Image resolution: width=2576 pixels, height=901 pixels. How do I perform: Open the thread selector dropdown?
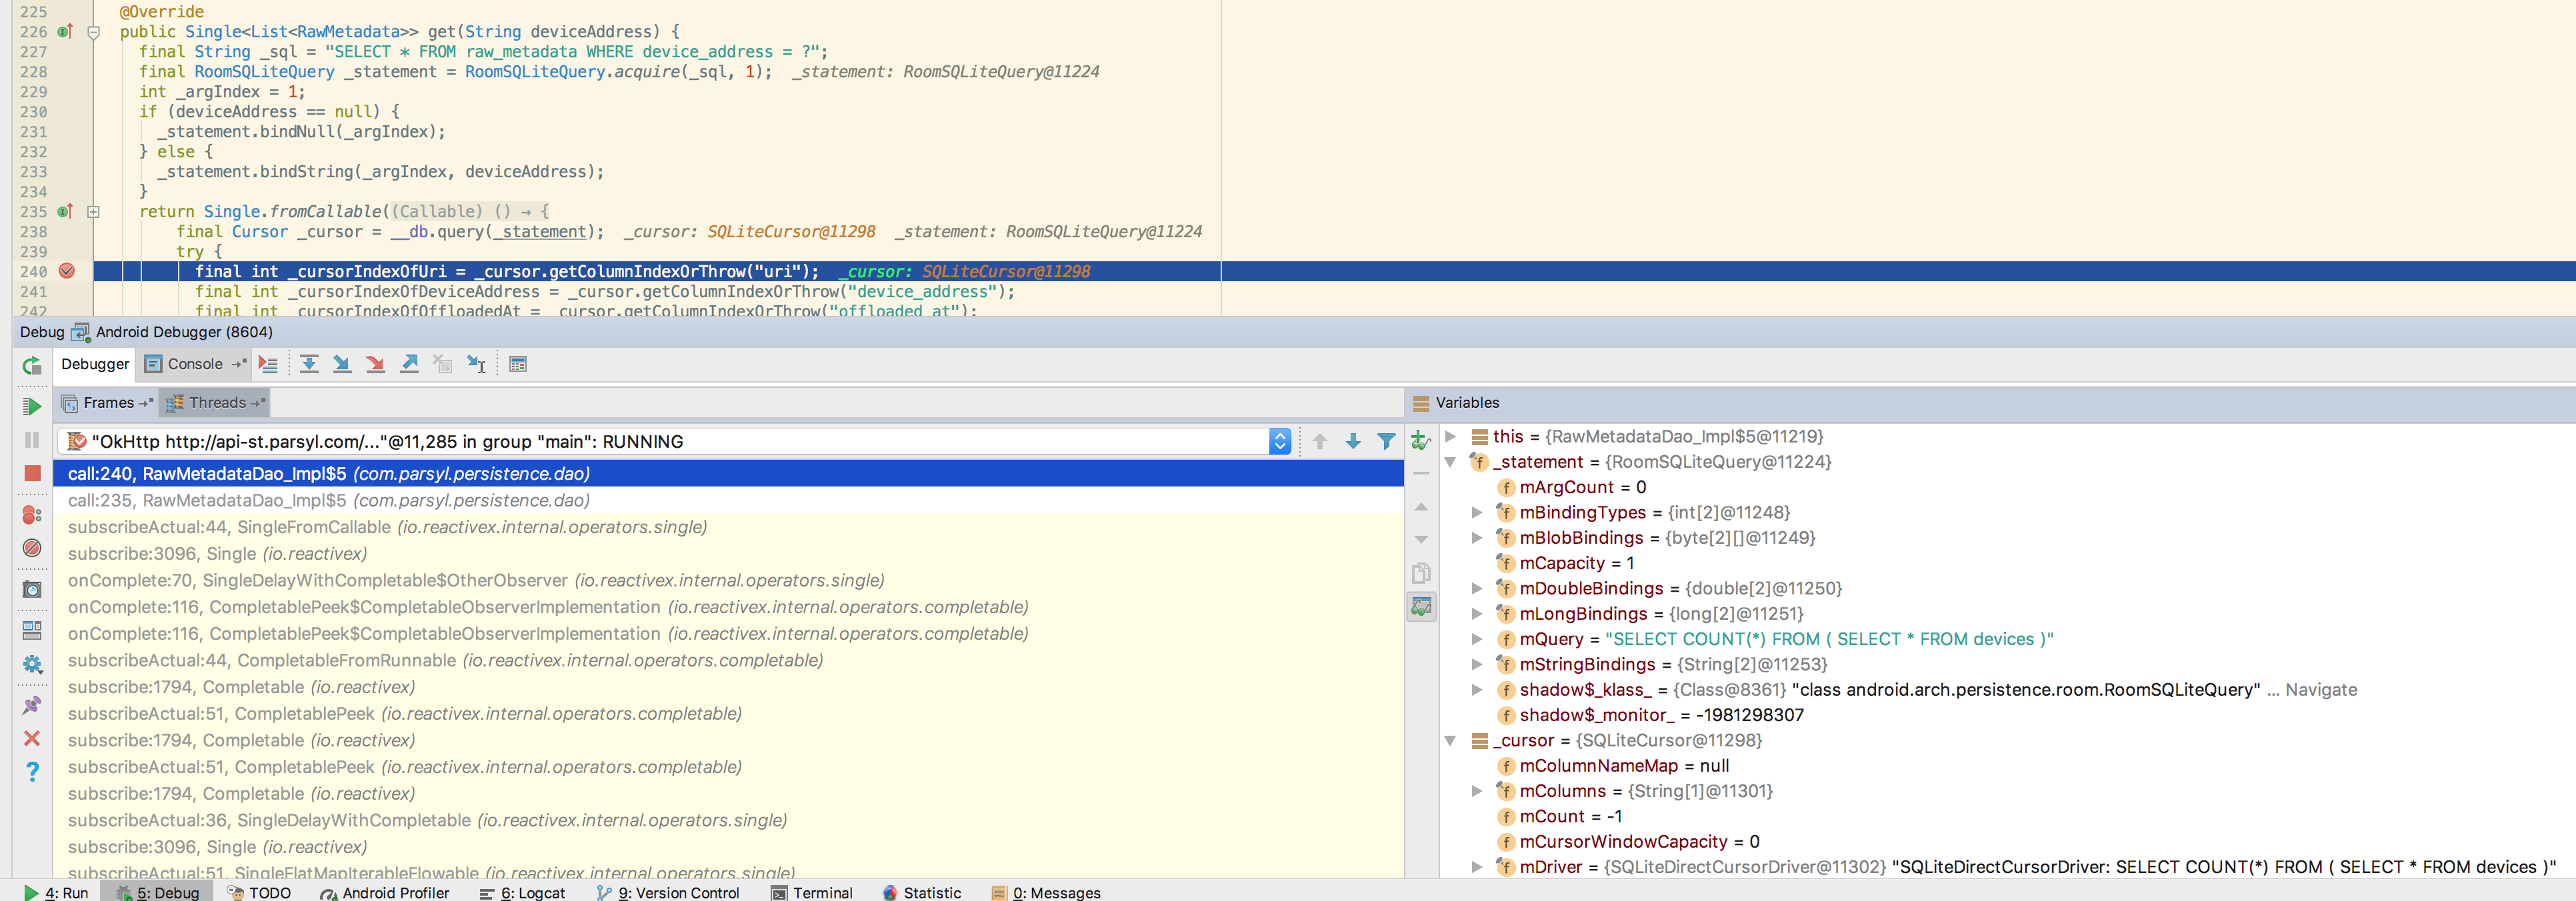[1279, 441]
